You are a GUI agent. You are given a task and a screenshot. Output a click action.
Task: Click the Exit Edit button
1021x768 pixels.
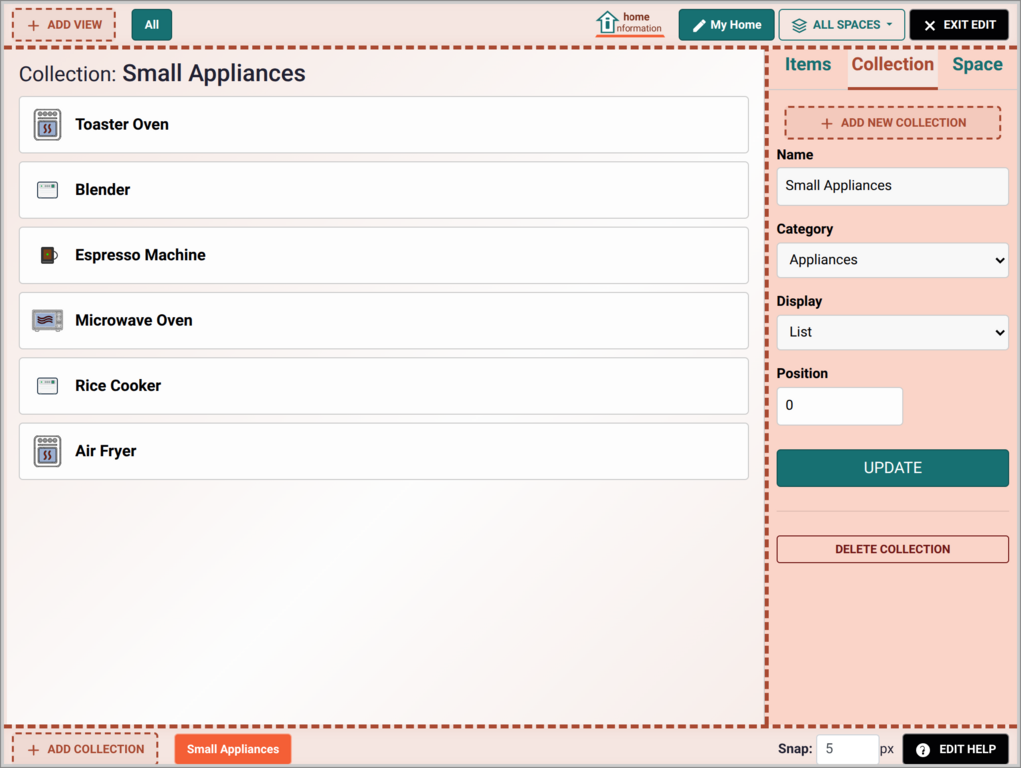pos(959,25)
